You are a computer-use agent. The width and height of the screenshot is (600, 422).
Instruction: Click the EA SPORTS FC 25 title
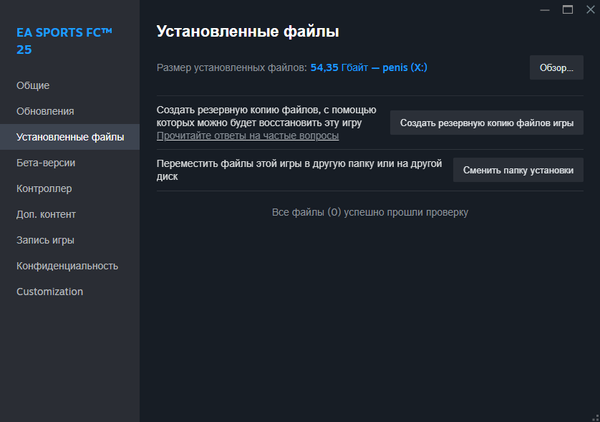click(x=64, y=41)
